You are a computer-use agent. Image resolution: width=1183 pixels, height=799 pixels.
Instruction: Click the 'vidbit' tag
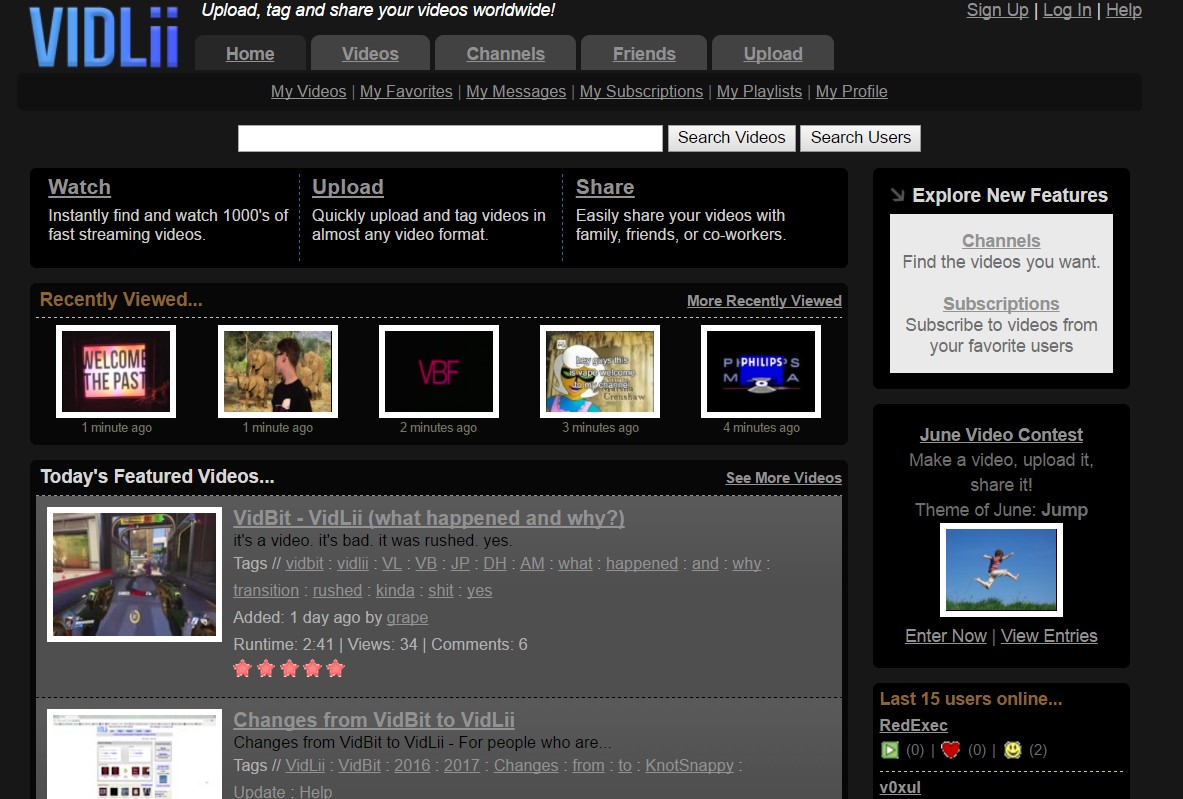304,564
